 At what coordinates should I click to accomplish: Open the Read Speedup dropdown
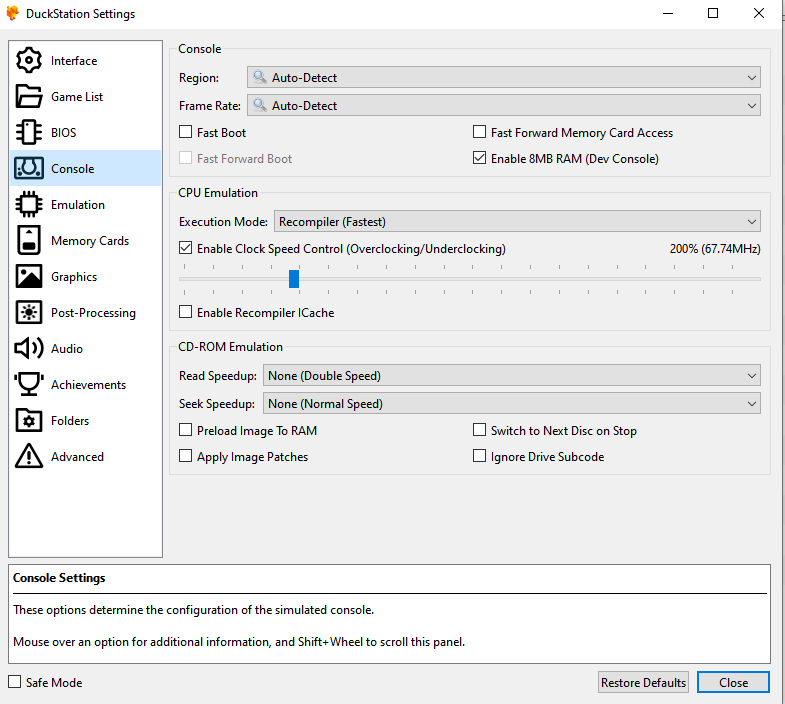pyautogui.click(x=512, y=376)
